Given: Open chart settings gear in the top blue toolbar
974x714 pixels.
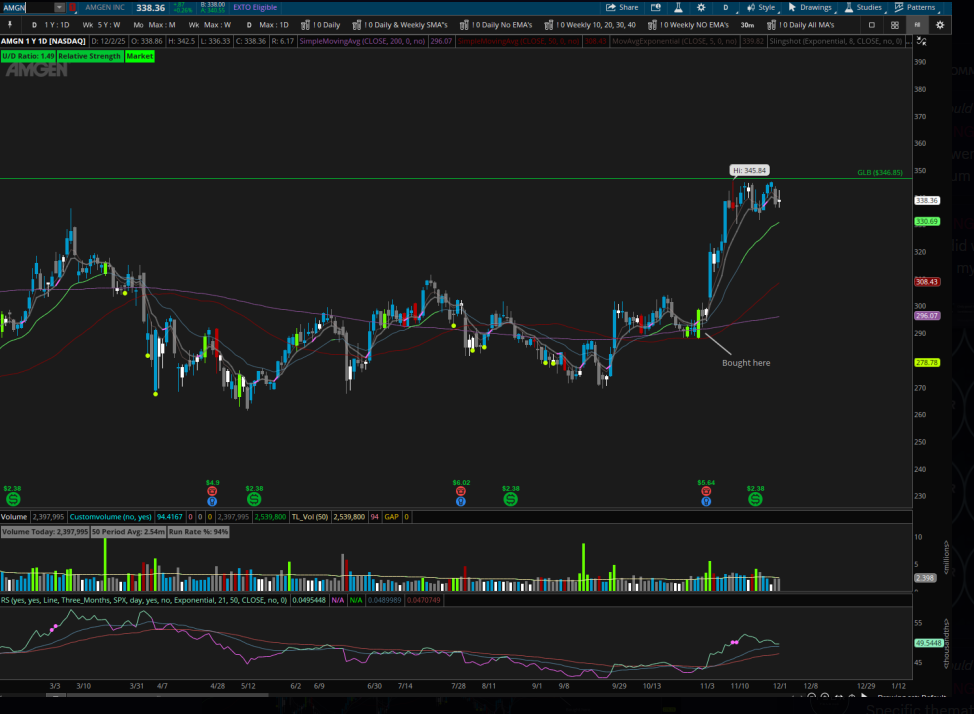Looking at the screenshot, I should click(x=701, y=7).
